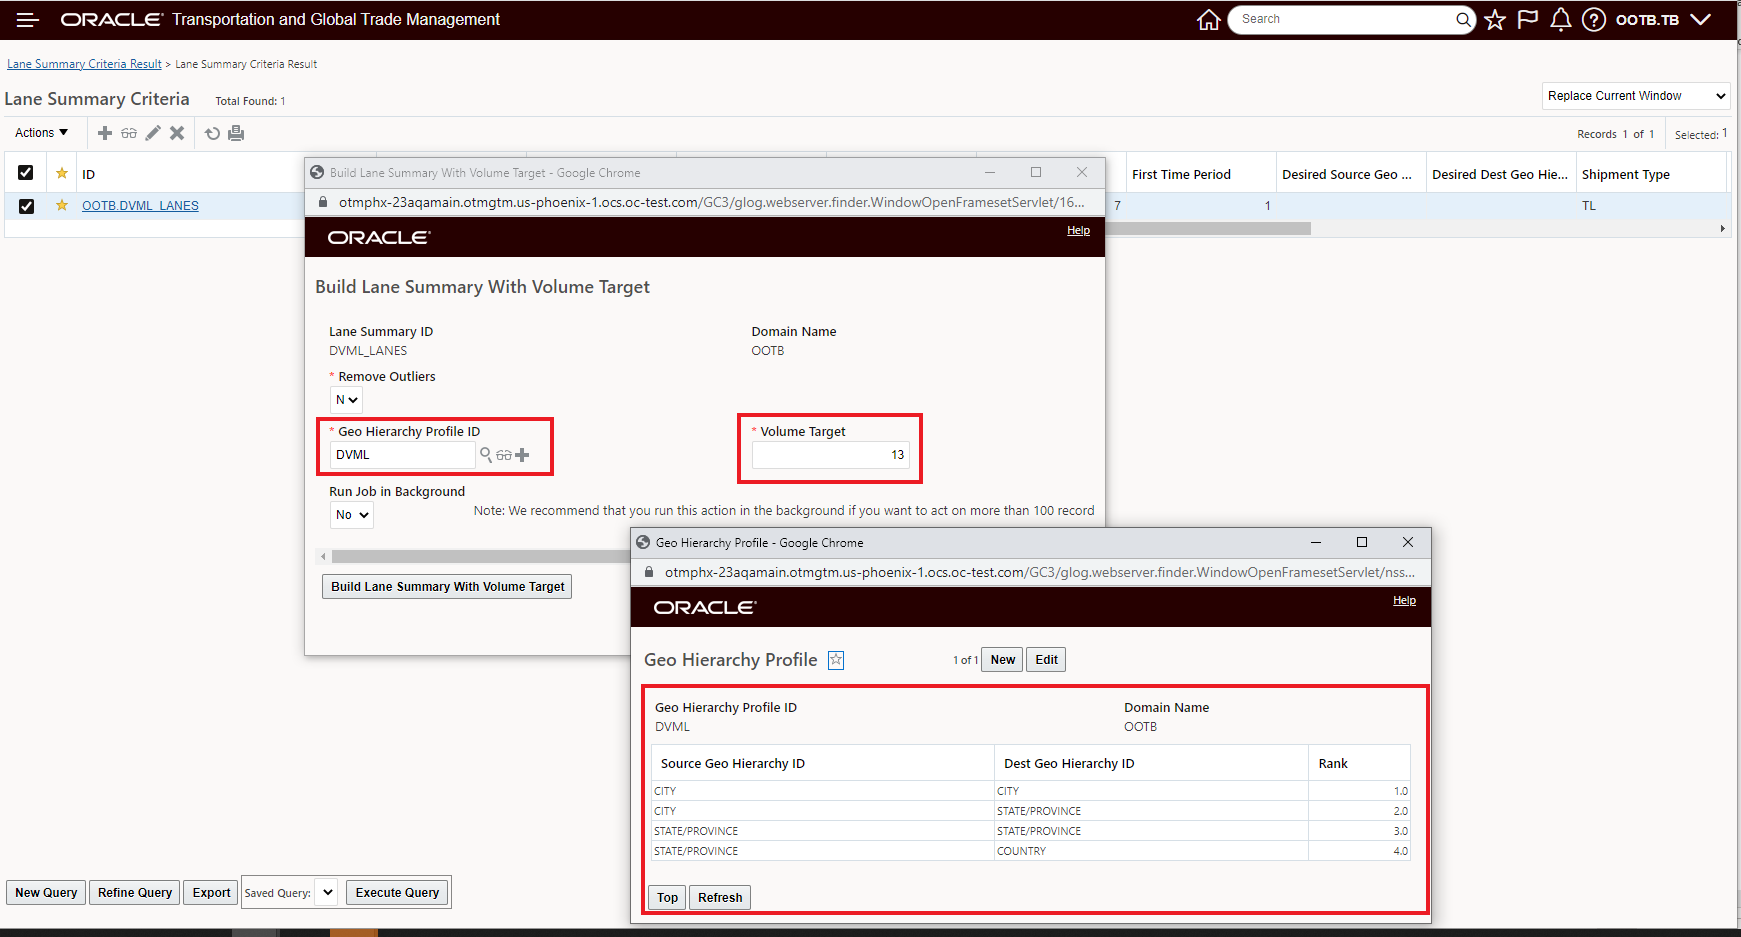Viewport: 1741px width, 937px height.
Task: Click the search icon beside Geo Hierarchy Profile ID
Action: (486, 455)
